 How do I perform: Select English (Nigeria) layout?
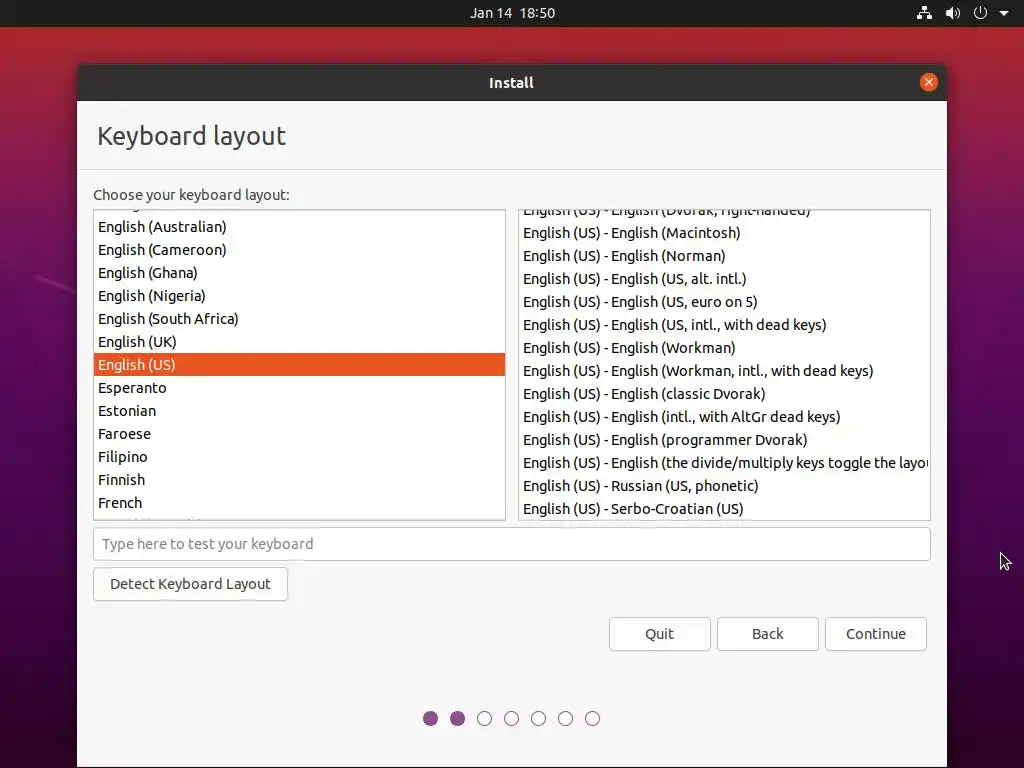[299, 296]
